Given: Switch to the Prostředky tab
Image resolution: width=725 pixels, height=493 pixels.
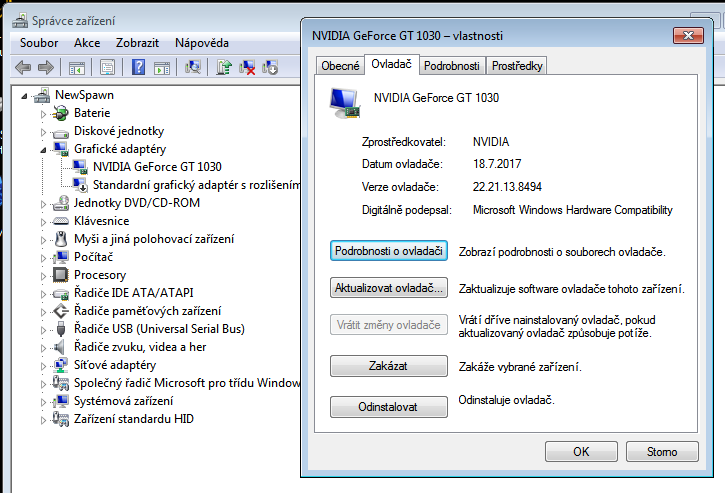Looking at the screenshot, I should 517,66.
